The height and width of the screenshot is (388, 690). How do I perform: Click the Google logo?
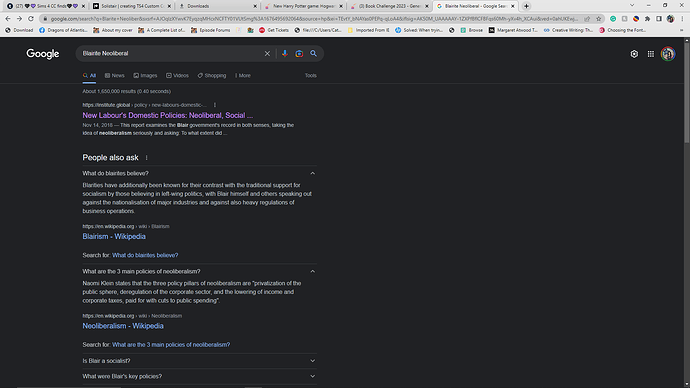43,54
